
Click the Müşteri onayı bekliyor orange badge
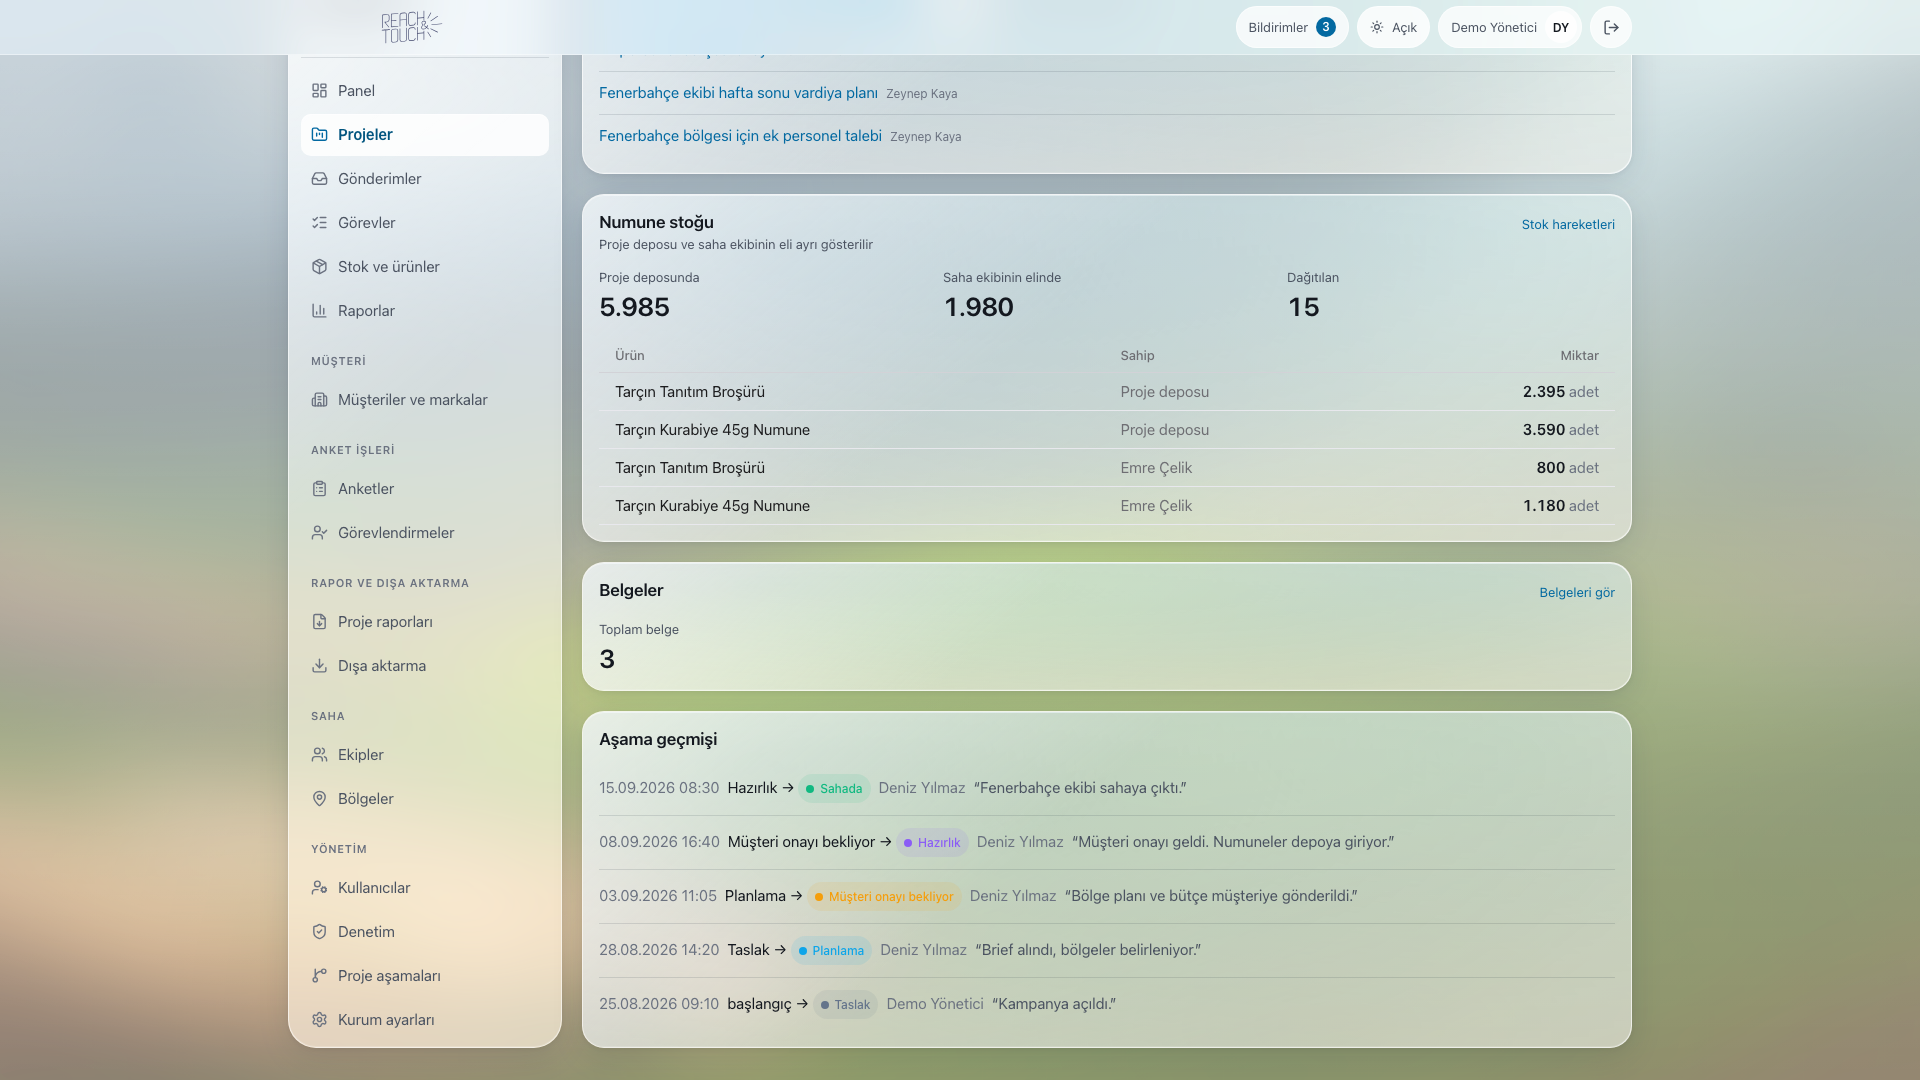pyautogui.click(x=885, y=897)
